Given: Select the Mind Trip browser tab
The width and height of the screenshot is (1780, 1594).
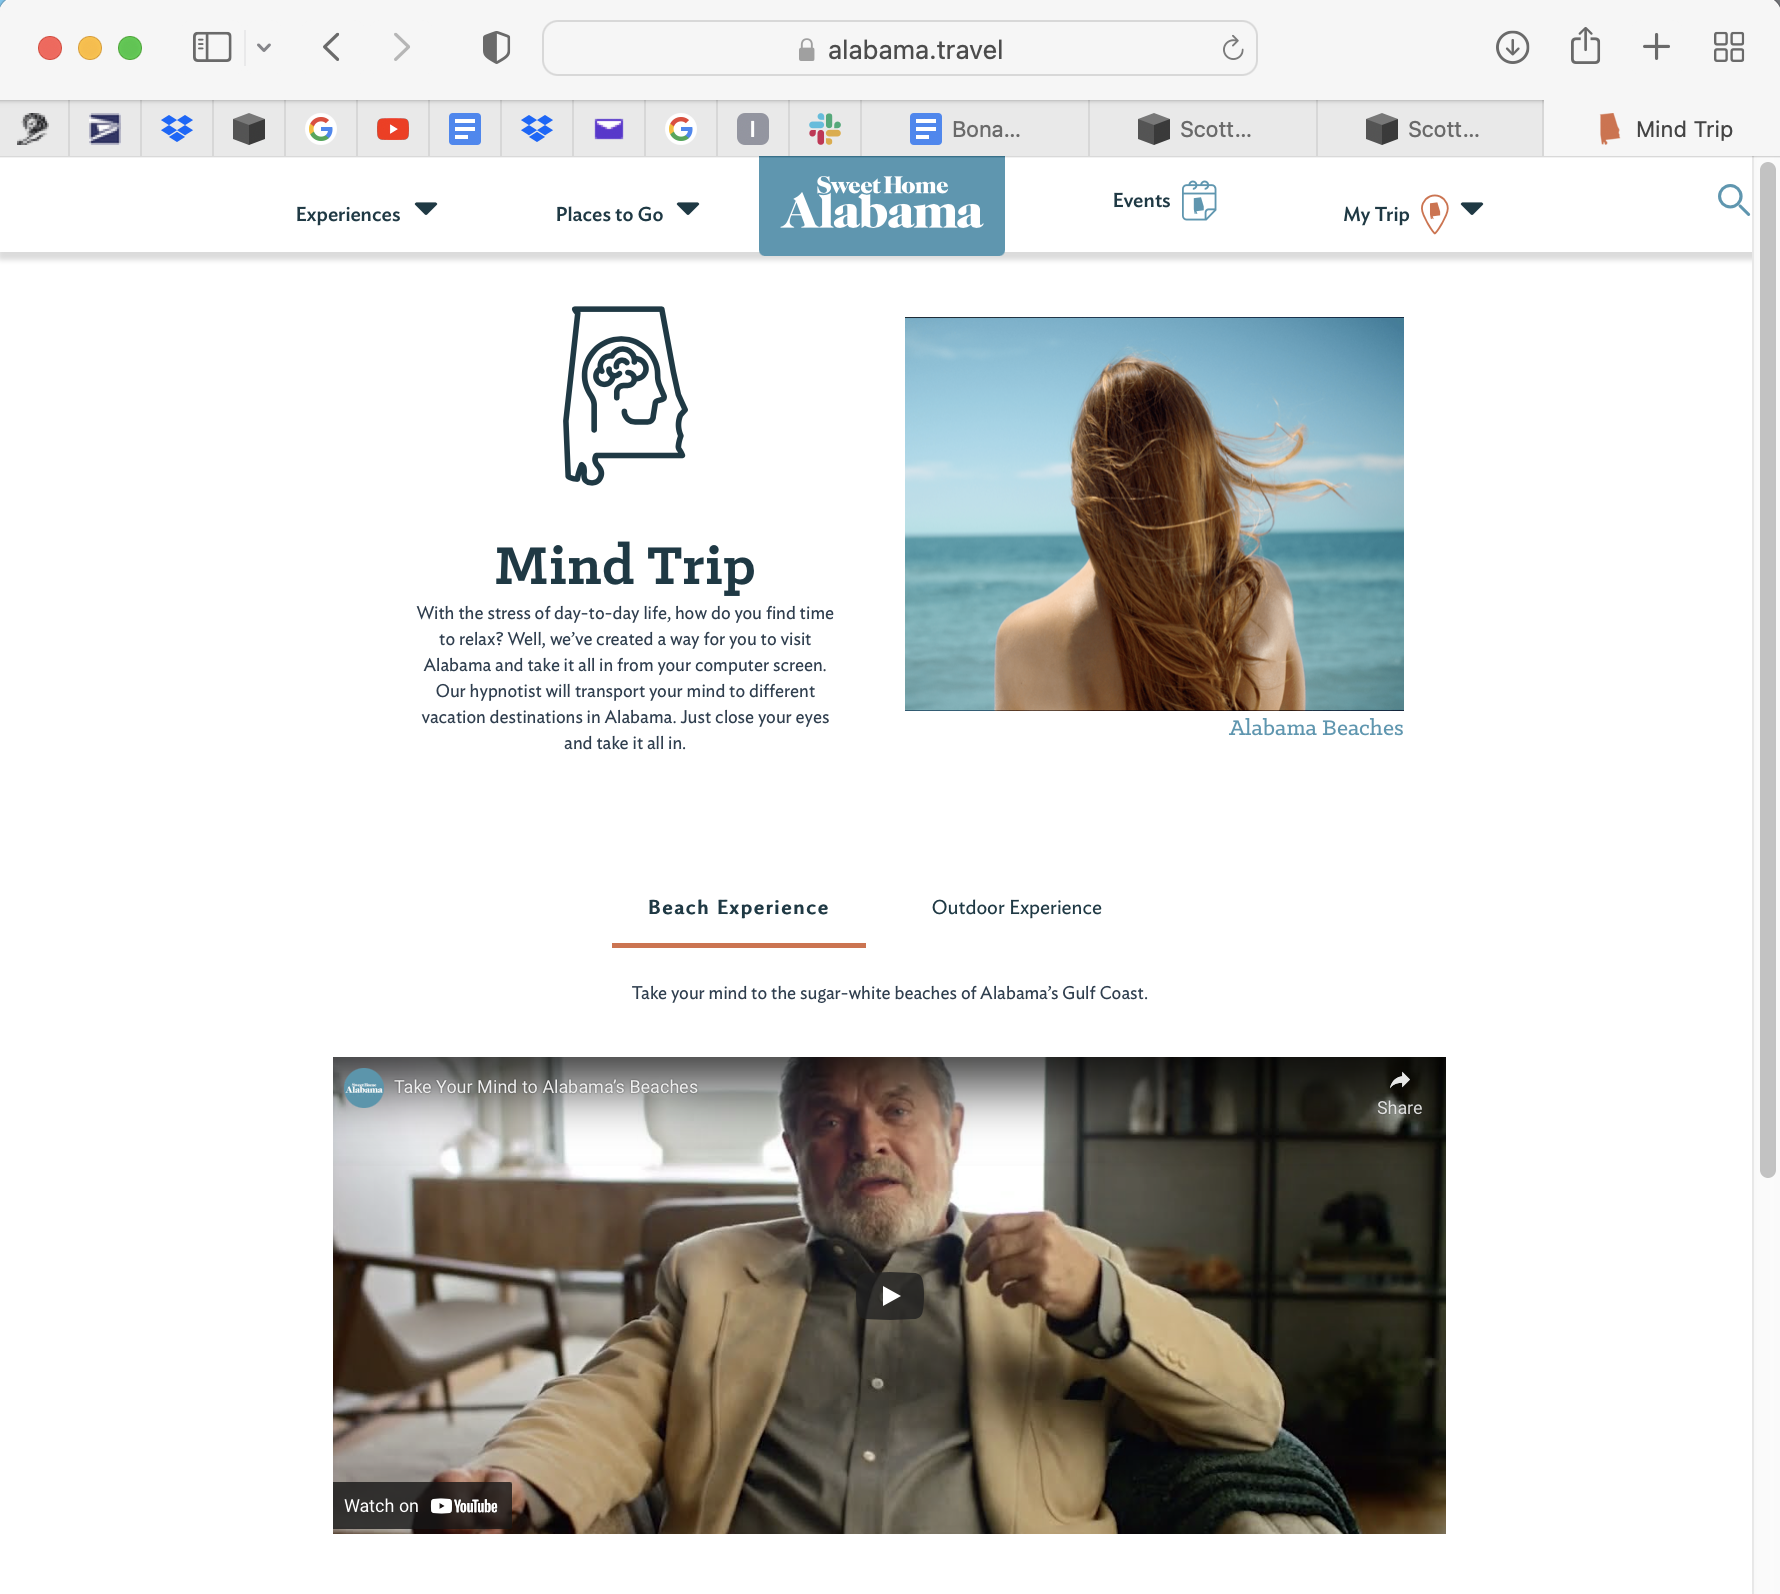Looking at the screenshot, I should coord(1662,129).
